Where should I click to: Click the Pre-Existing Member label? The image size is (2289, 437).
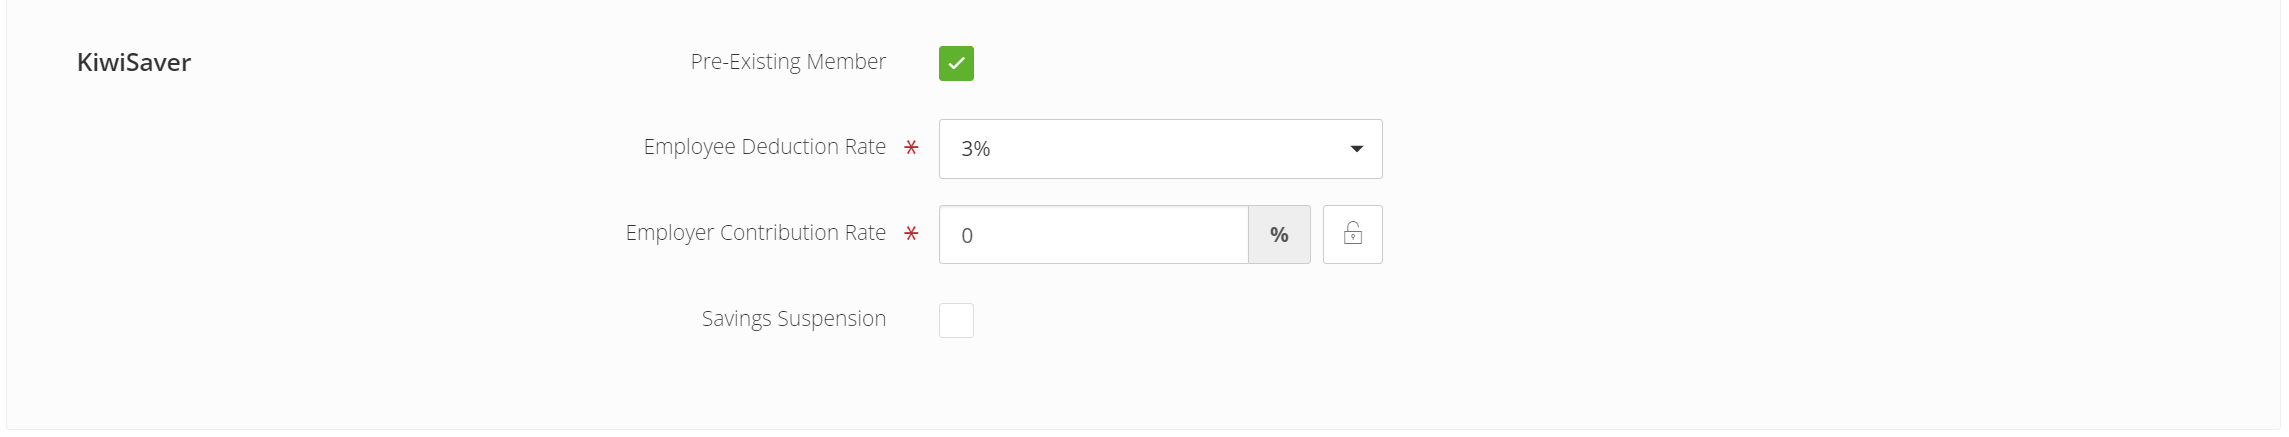788,62
